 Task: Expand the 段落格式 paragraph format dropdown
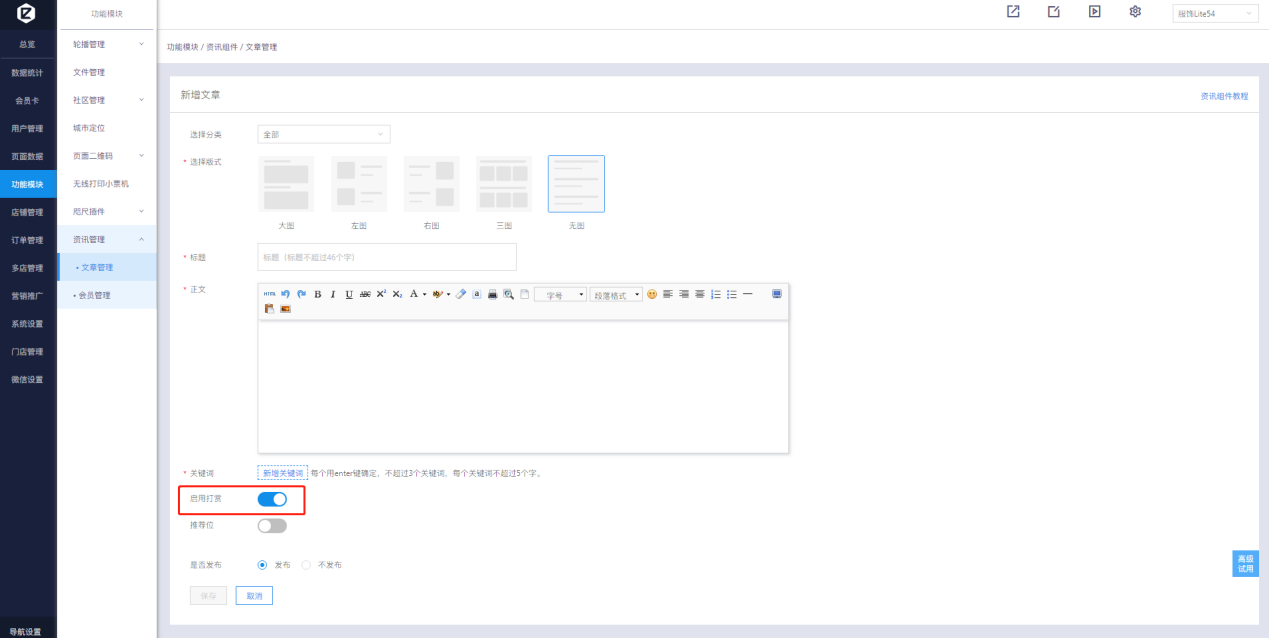tap(616, 295)
